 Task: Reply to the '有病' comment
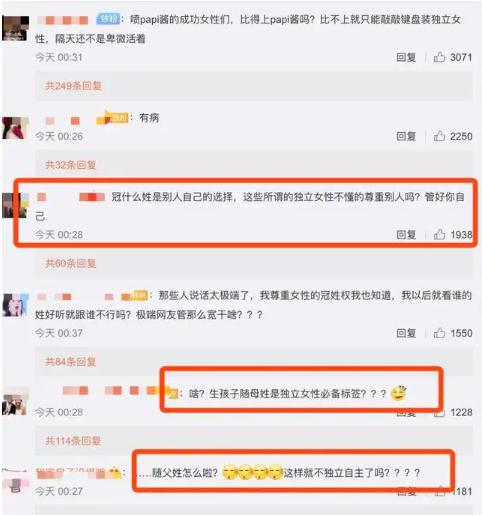pos(406,136)
